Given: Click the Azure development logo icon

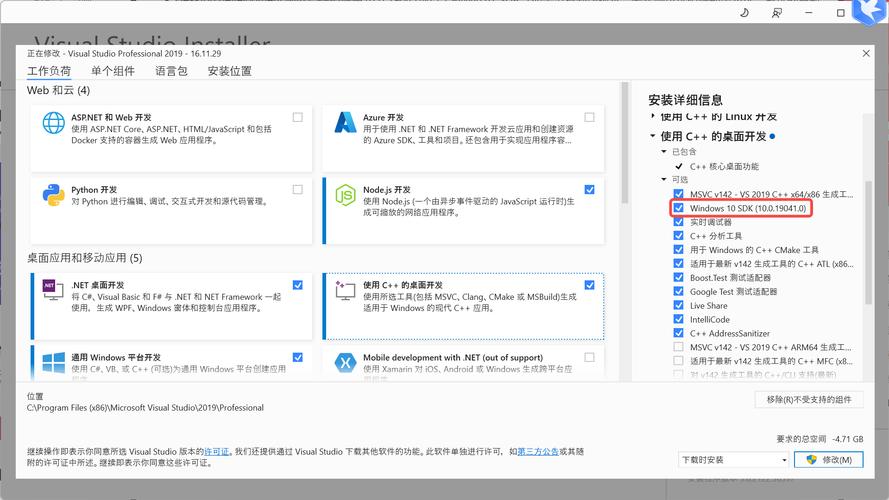Looking at the screenshot, I should point(345,122).
